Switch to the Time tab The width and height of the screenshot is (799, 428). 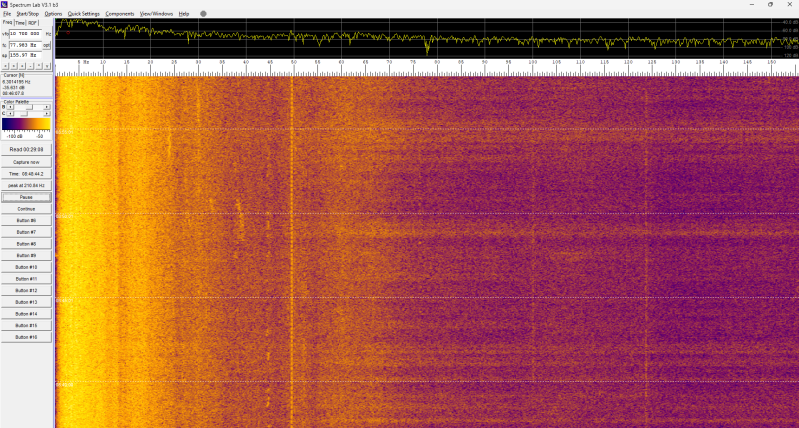pos(20,23)
